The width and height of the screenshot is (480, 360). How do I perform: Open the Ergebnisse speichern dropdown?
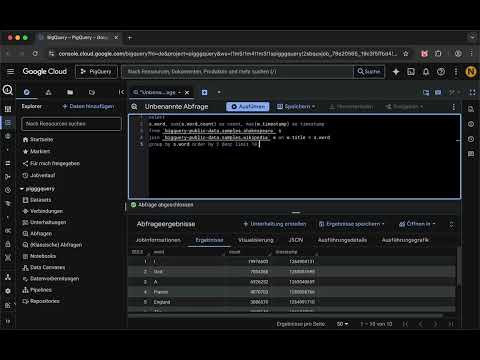[x=352, y=224]
